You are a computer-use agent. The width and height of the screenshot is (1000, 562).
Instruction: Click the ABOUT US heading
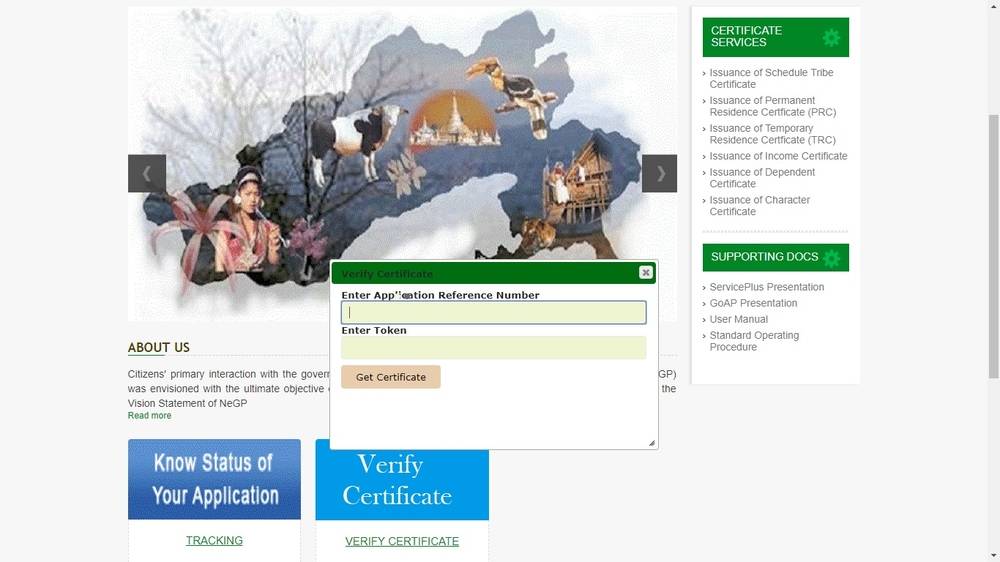tap(158, 348)
